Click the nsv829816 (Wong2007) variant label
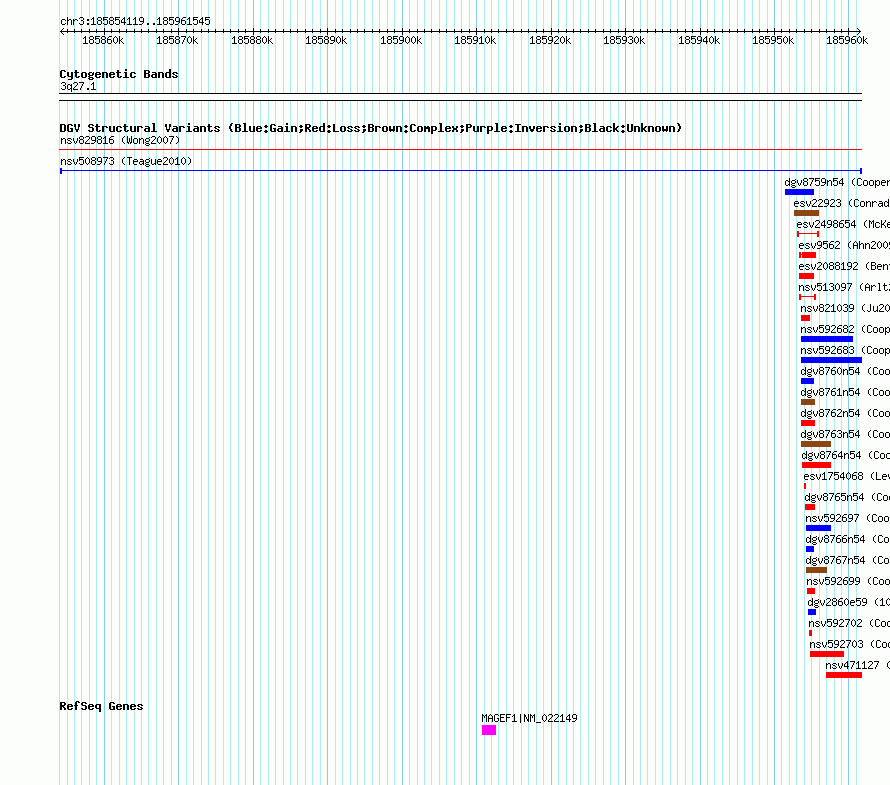 [120, 140]
